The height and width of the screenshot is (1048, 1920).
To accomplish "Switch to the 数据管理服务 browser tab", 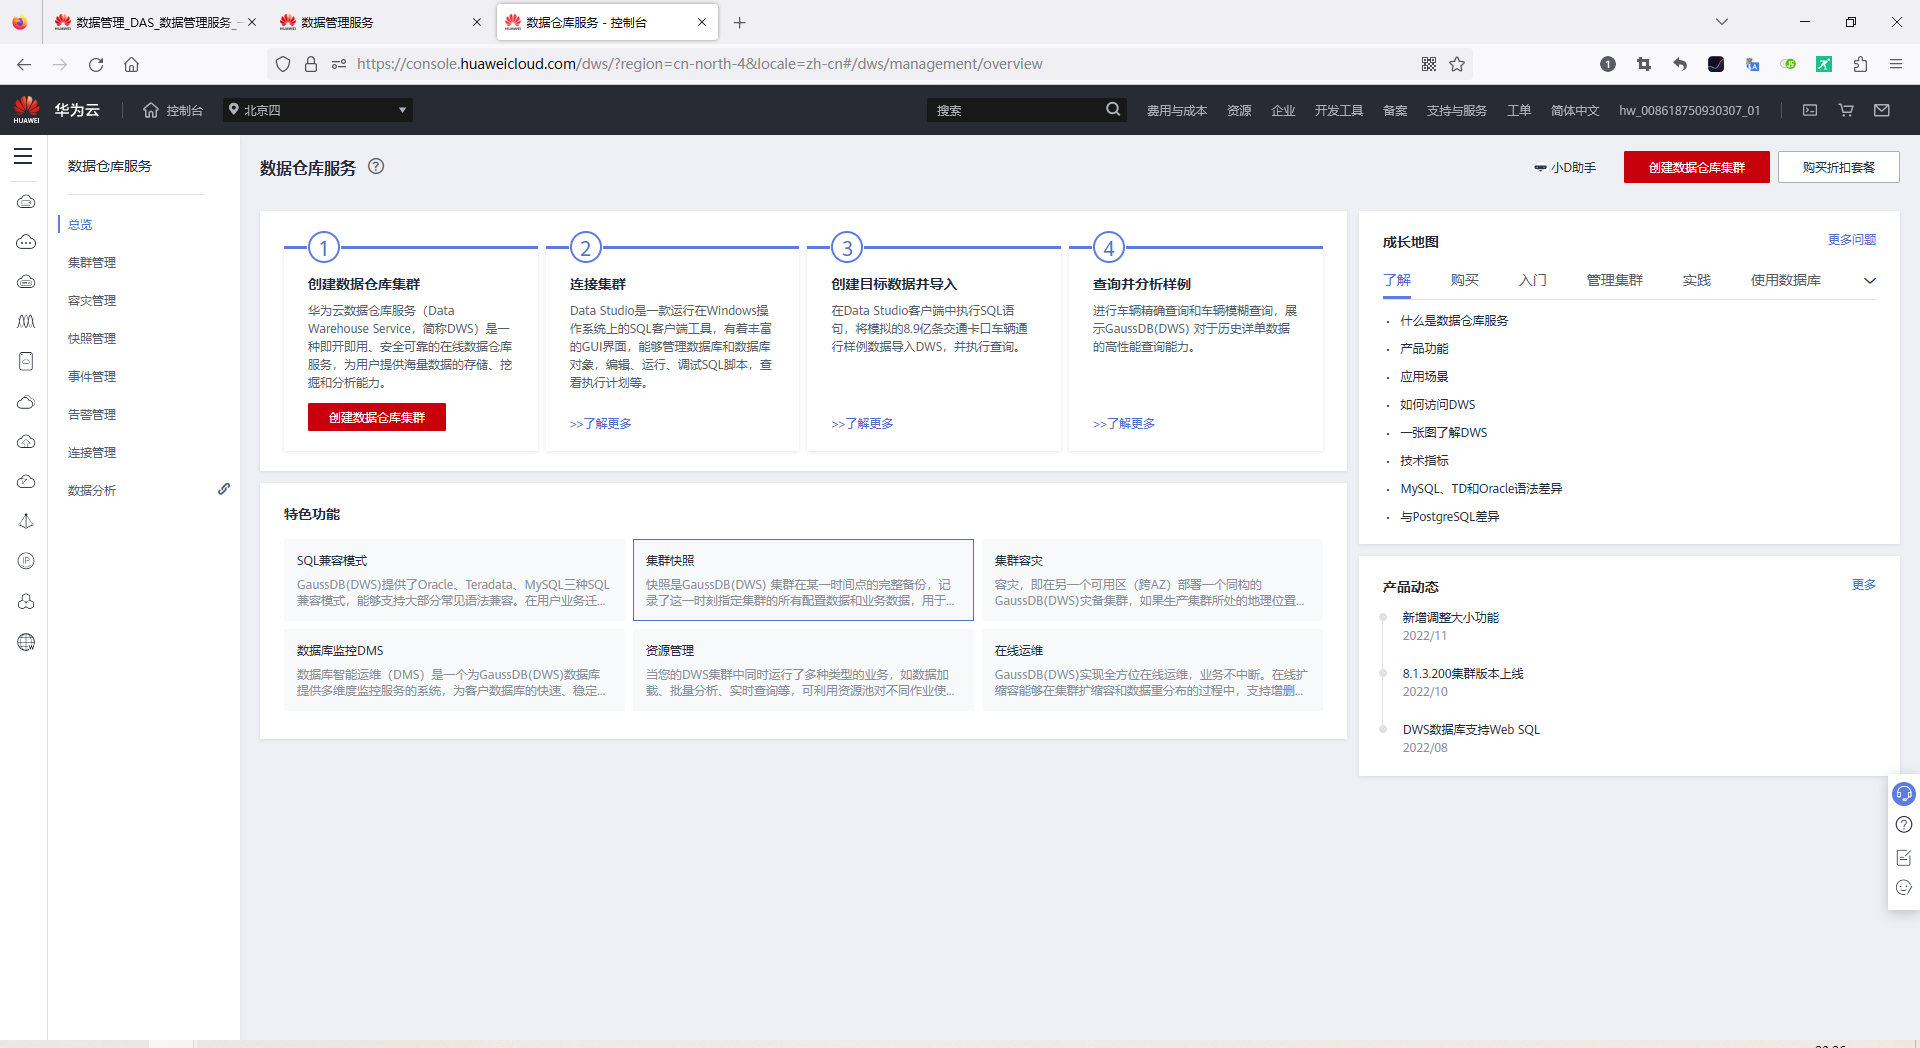I will [x=380, y=22].
